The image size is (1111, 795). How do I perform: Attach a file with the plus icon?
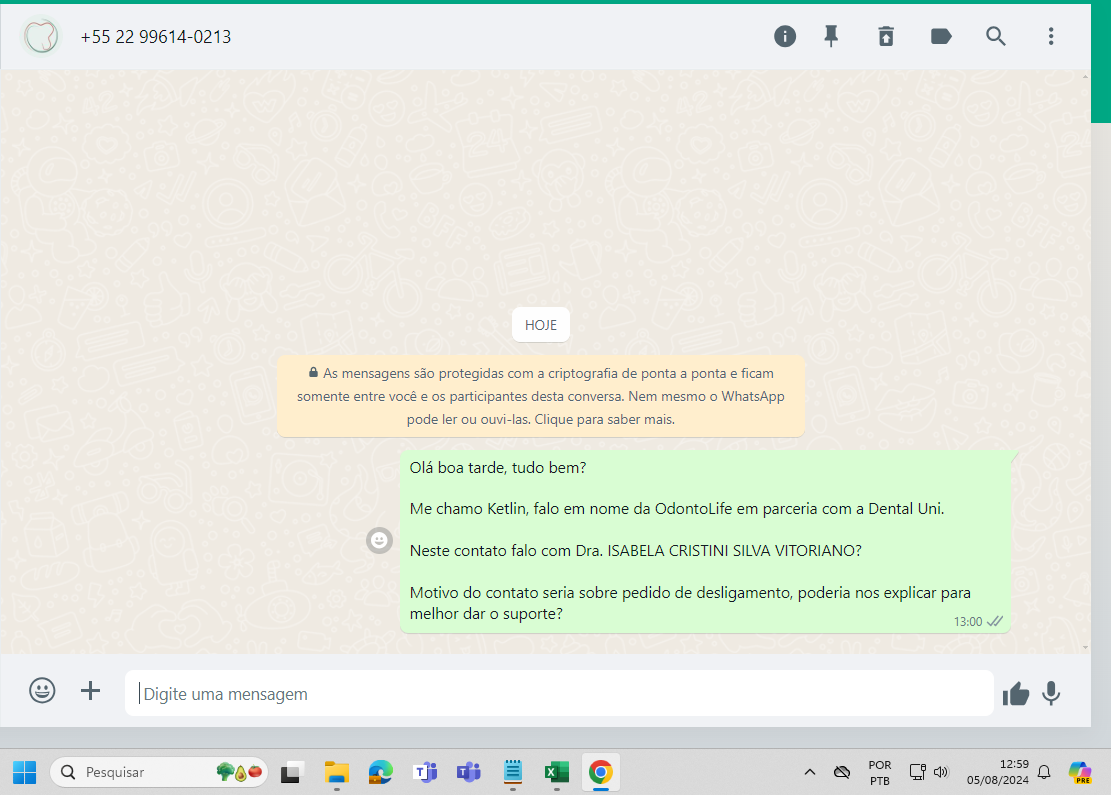90,690
